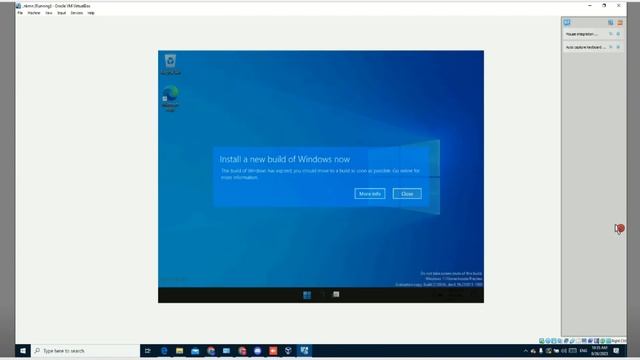Open the Recycle Bin icon in guest desktop
The width and height of the screenshot is (640, 360).
170,64
